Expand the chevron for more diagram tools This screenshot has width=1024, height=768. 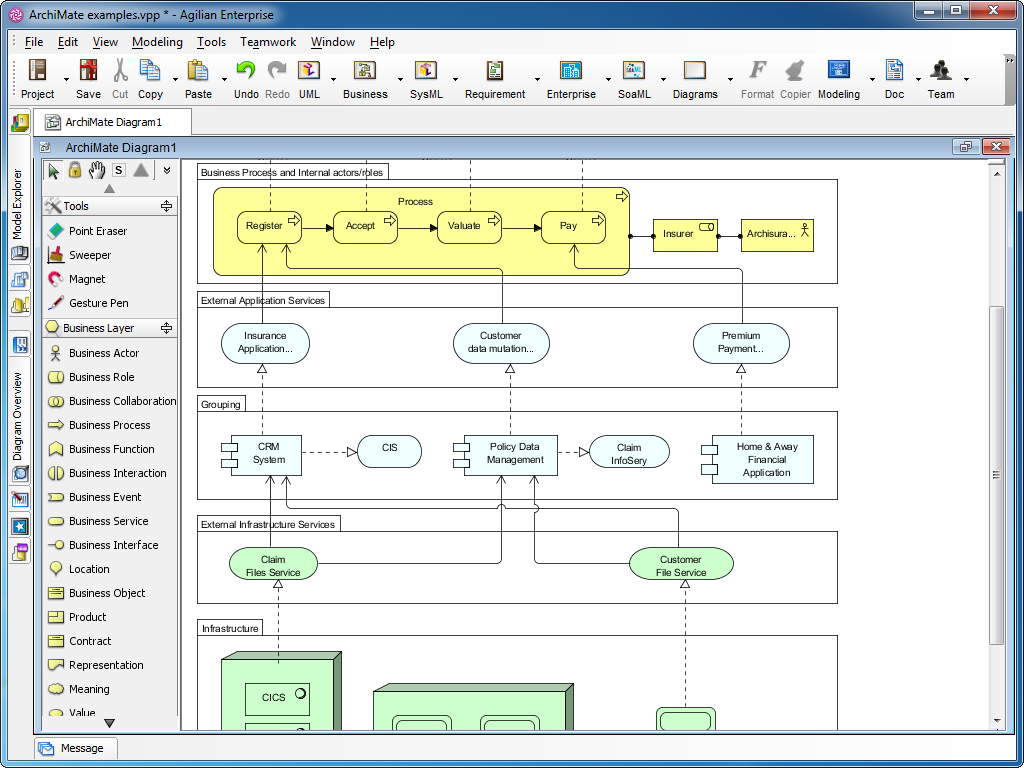point(166,170)
